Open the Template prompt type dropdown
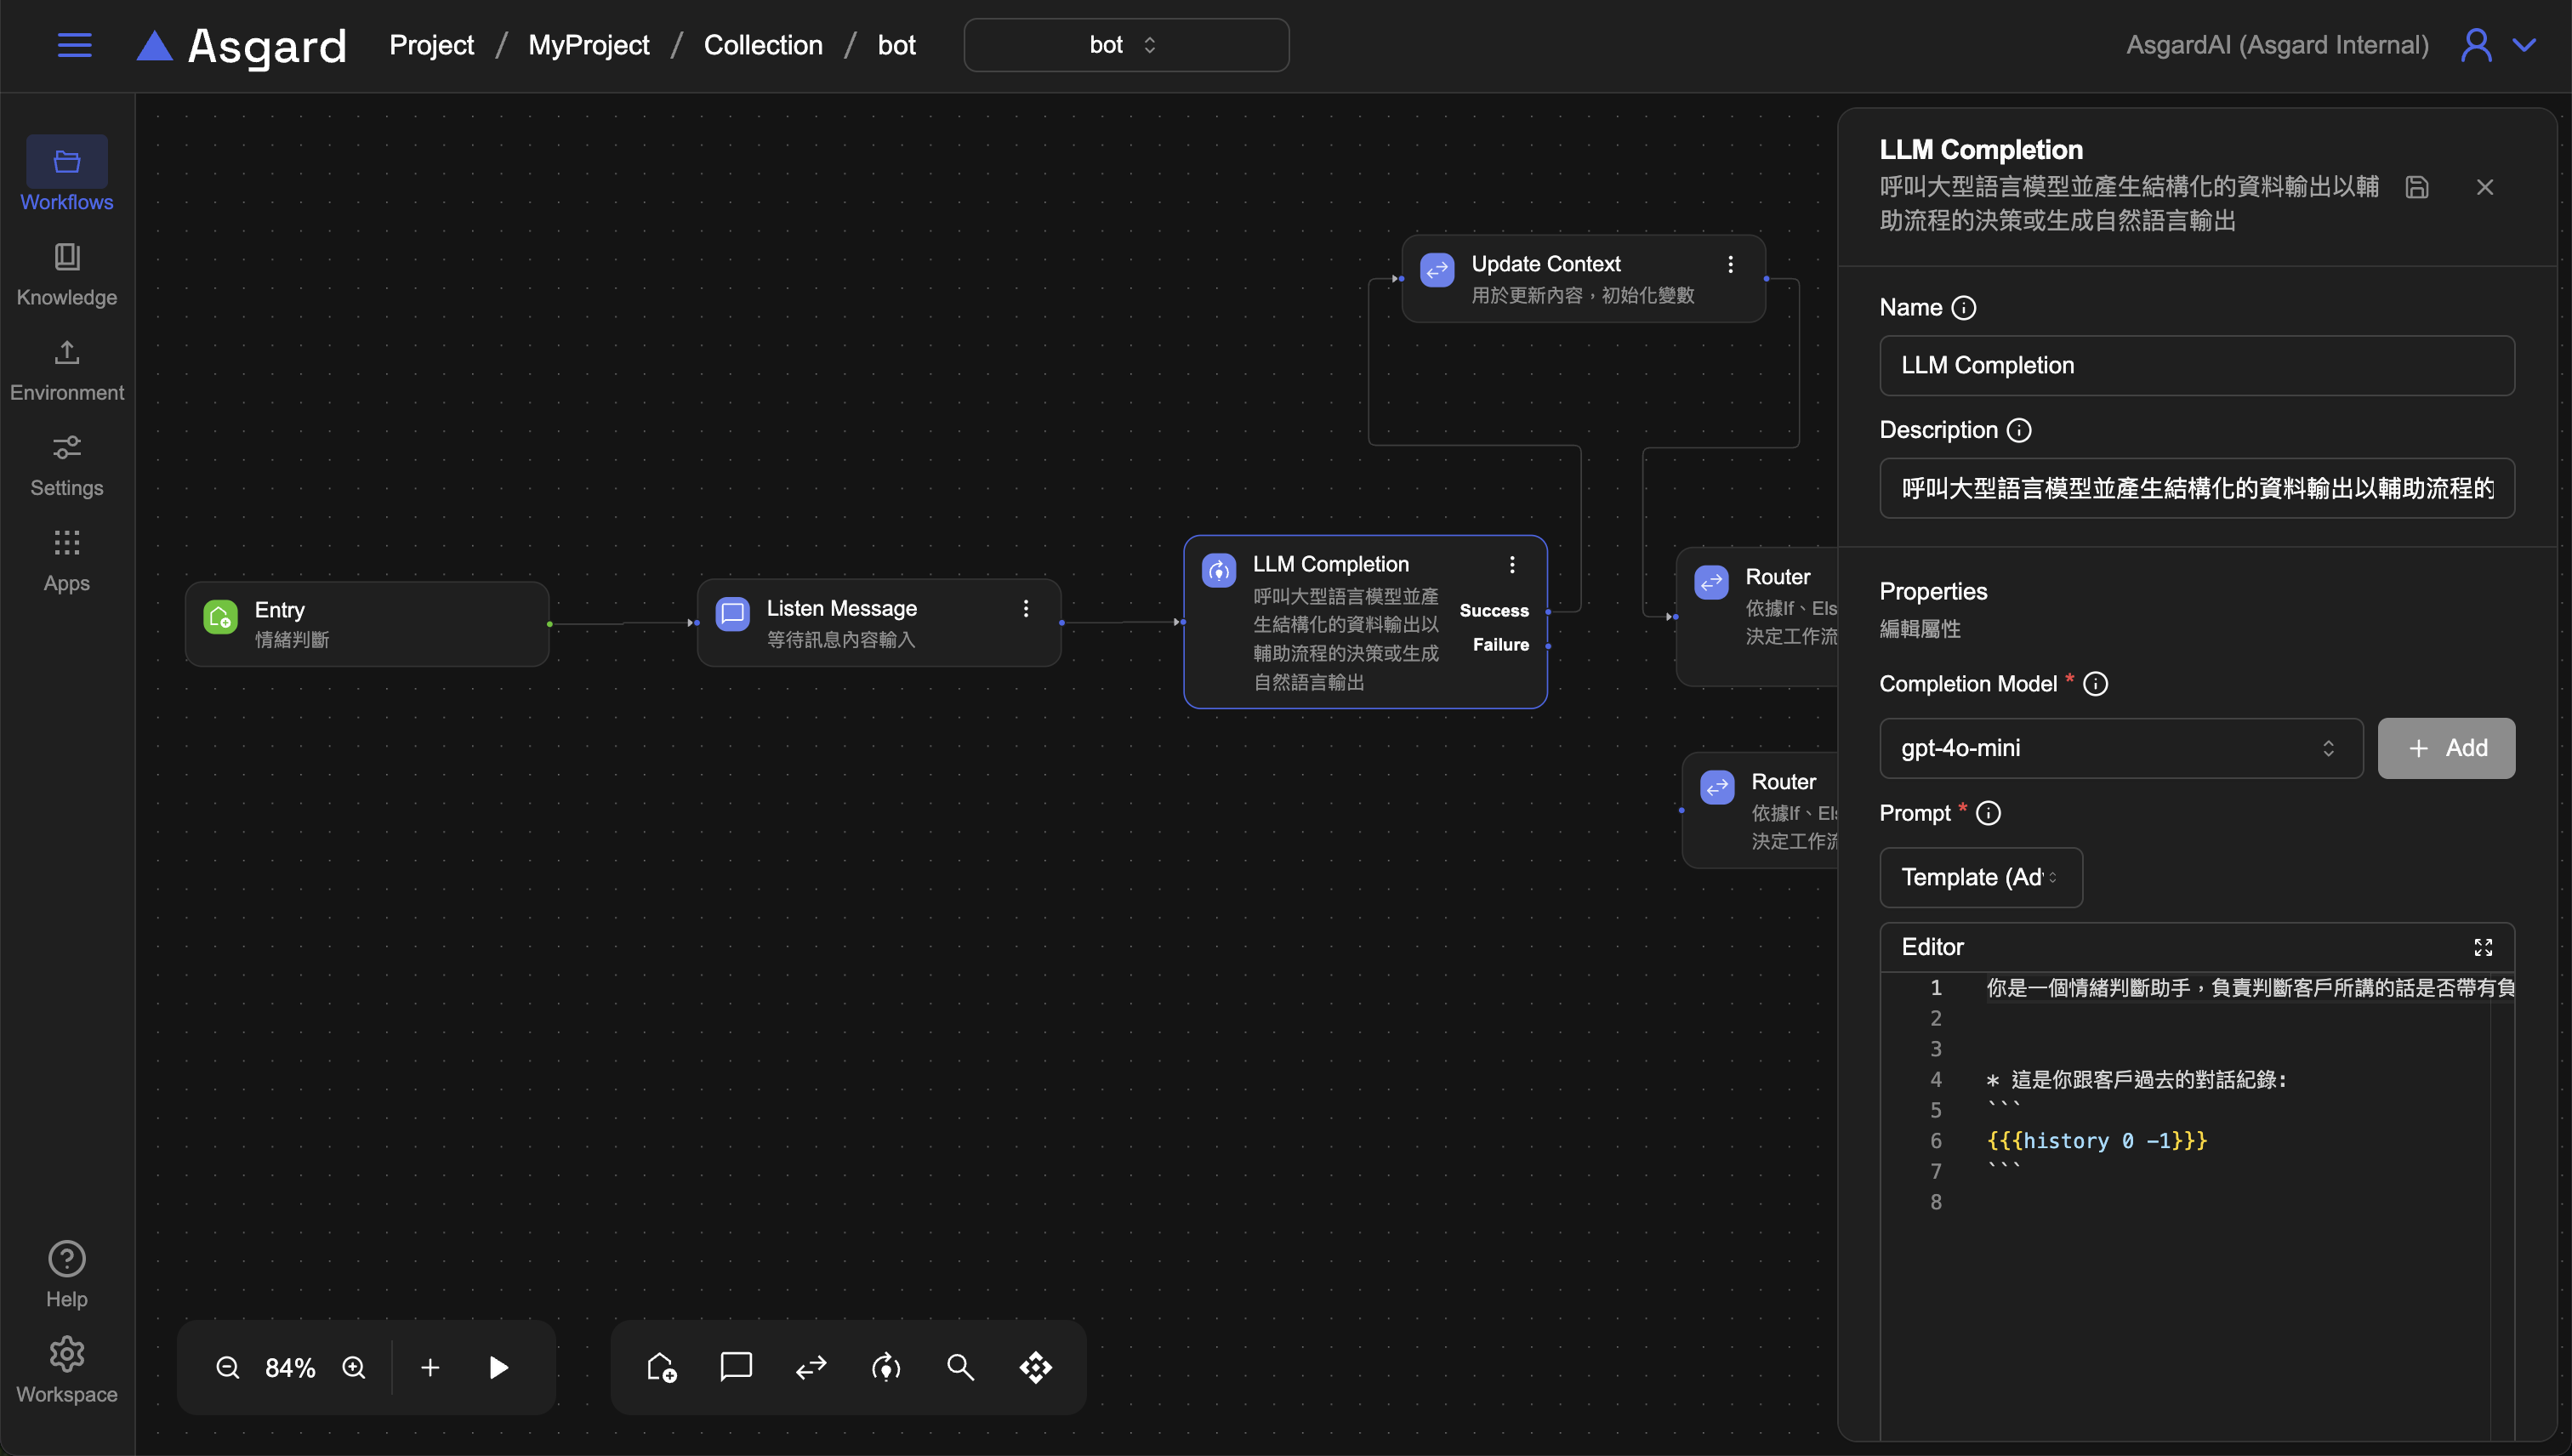 [1980, 877]
